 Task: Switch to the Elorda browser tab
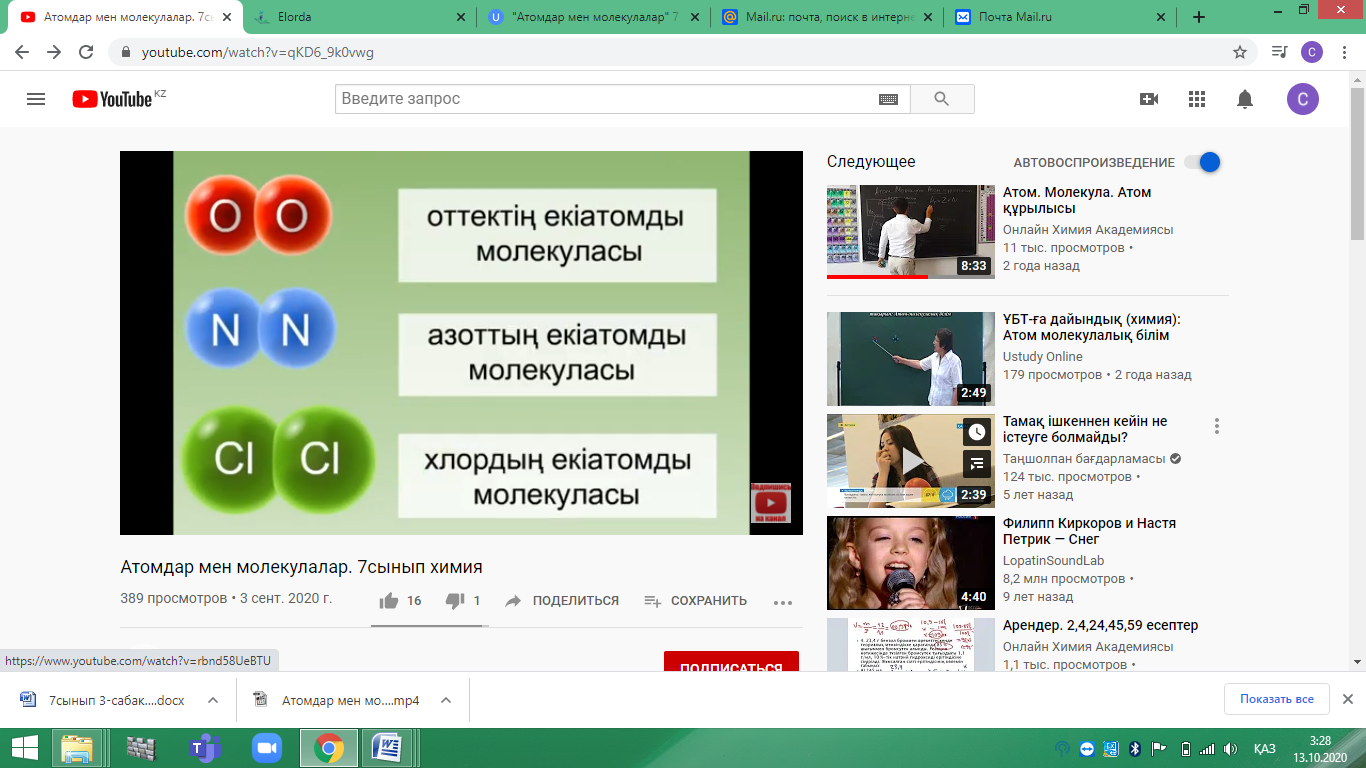355,17
